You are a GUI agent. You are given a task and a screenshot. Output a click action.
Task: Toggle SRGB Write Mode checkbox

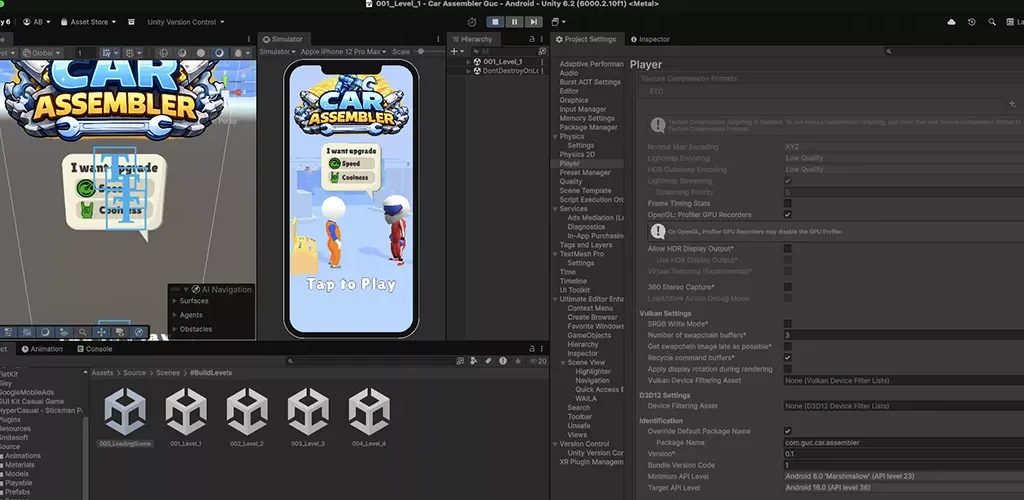788,324
